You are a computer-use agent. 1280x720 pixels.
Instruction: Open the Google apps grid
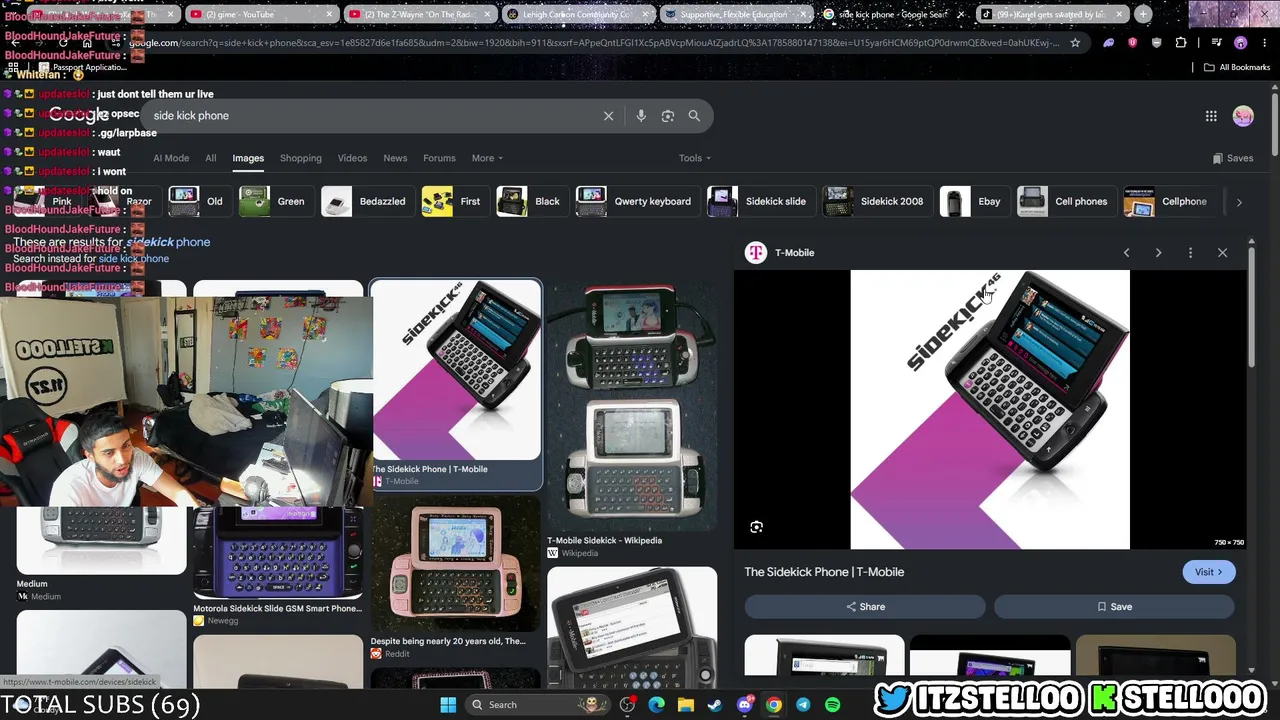click(1211, 116)
